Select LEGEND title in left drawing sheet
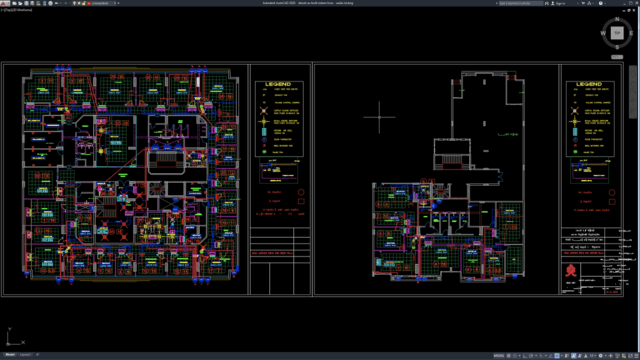 pyautogui.click(x=278, y=84)
